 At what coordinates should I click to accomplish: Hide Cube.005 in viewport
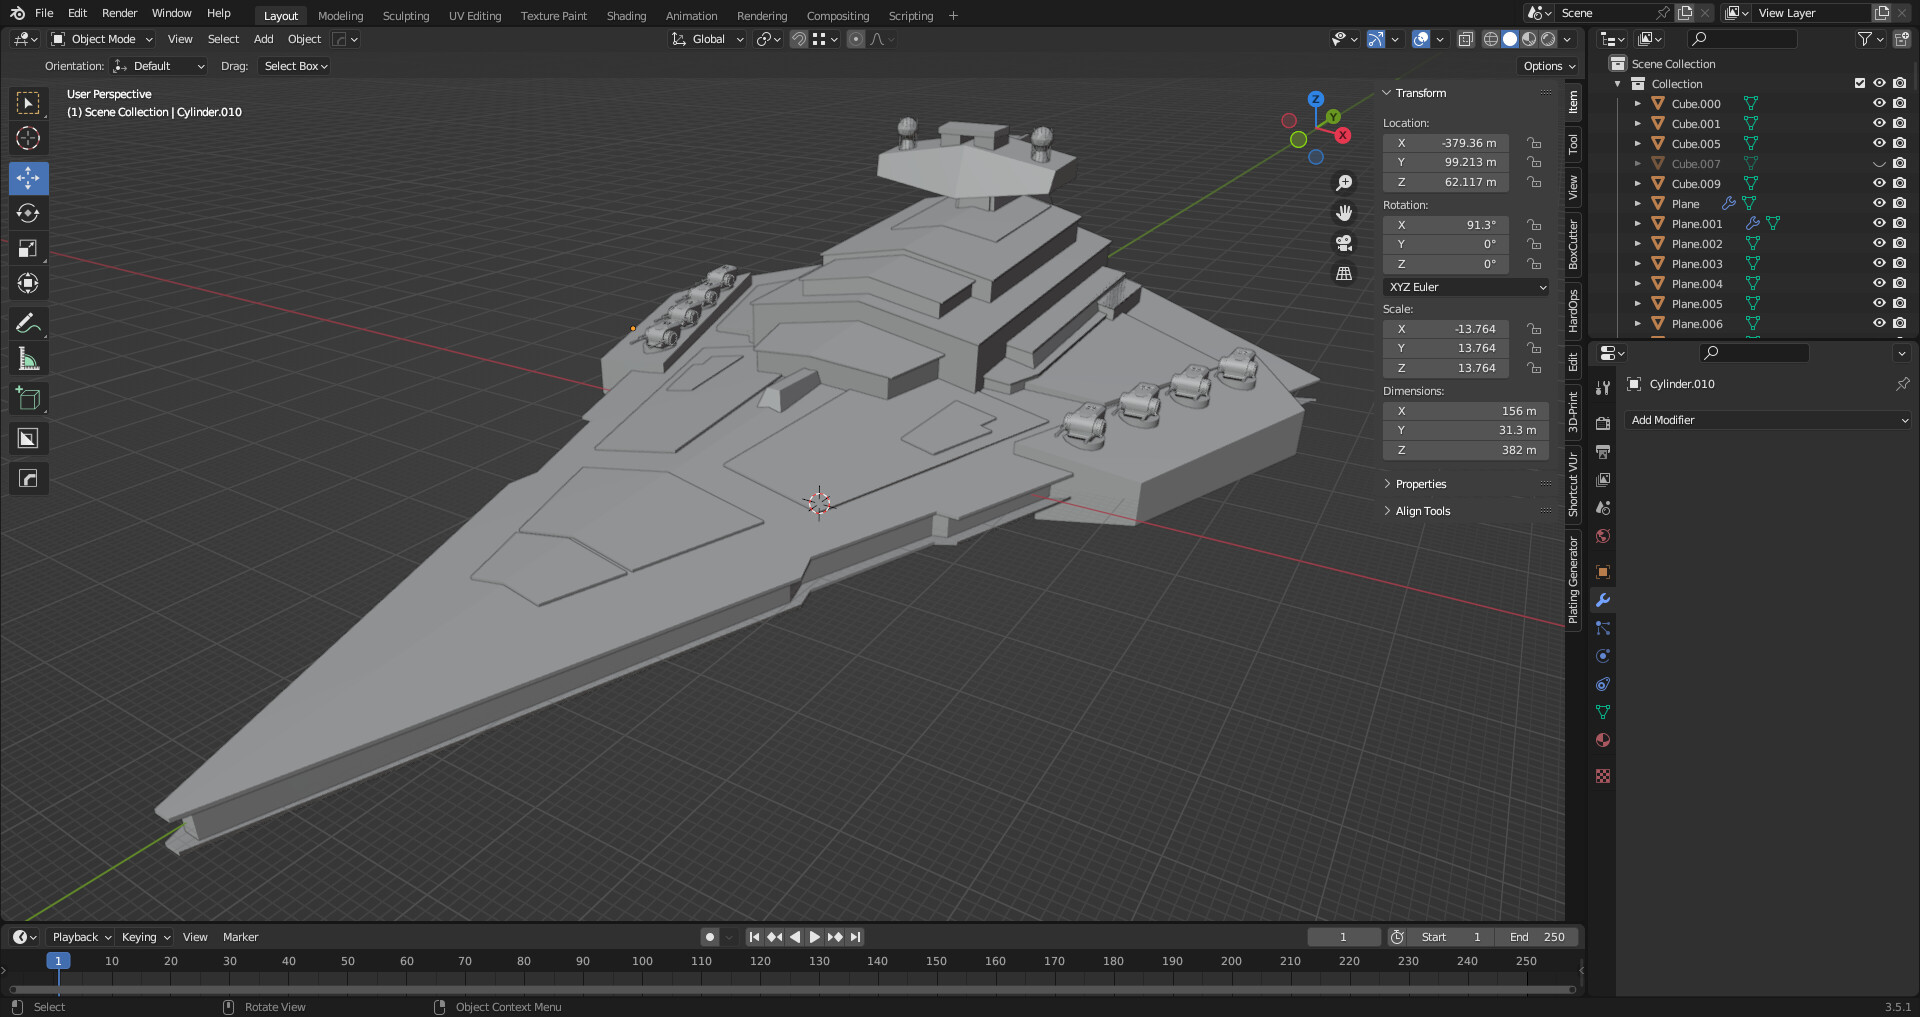(1879, 143)
